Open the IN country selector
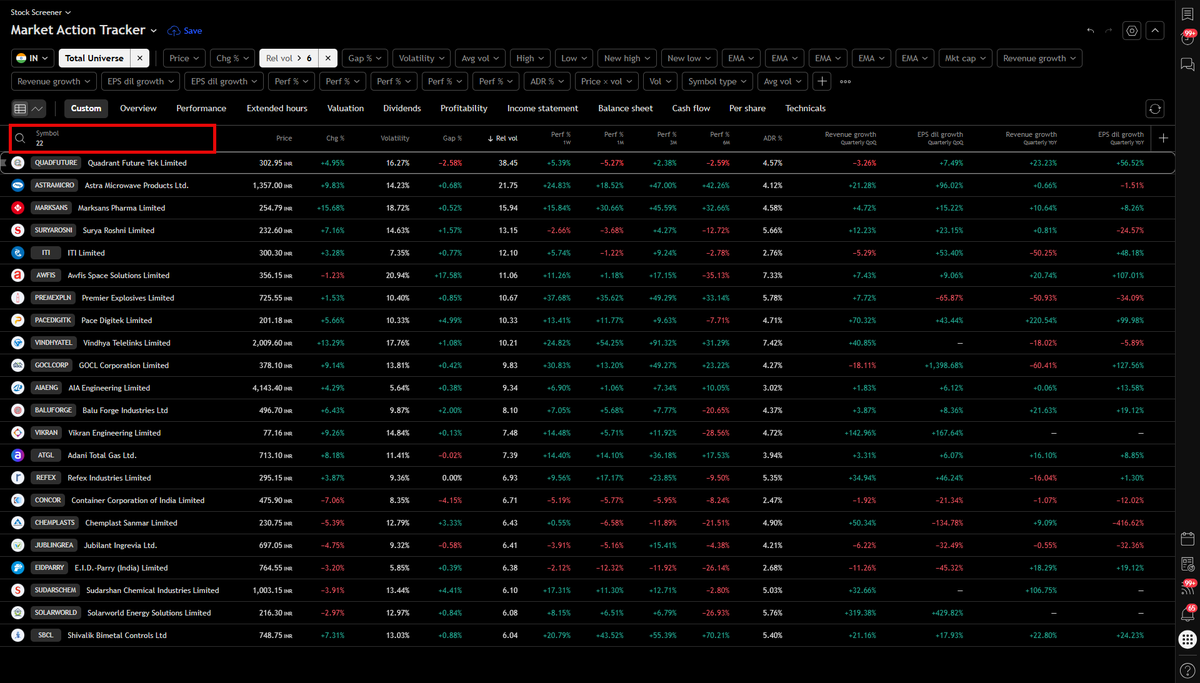The image size is (1200, 683). click(32, 58)
